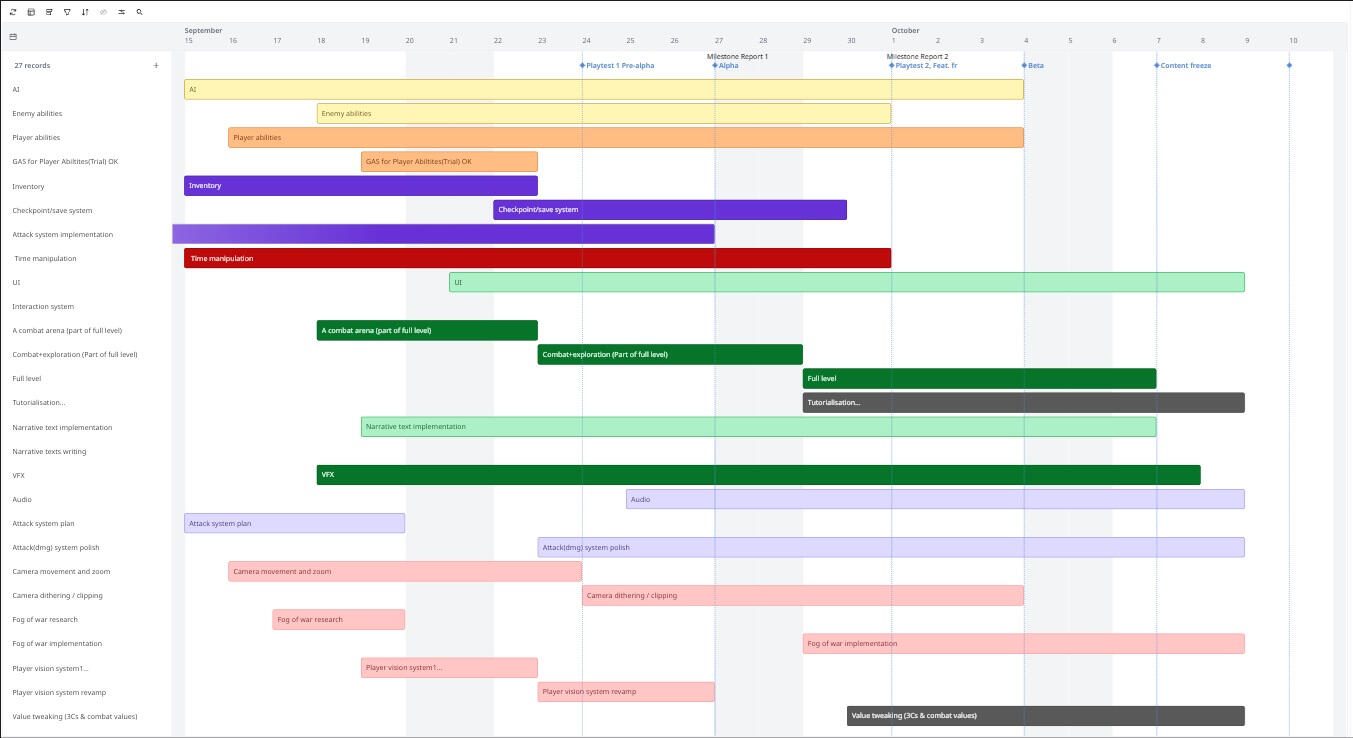Add a new record with the plus button

(156, 65)
